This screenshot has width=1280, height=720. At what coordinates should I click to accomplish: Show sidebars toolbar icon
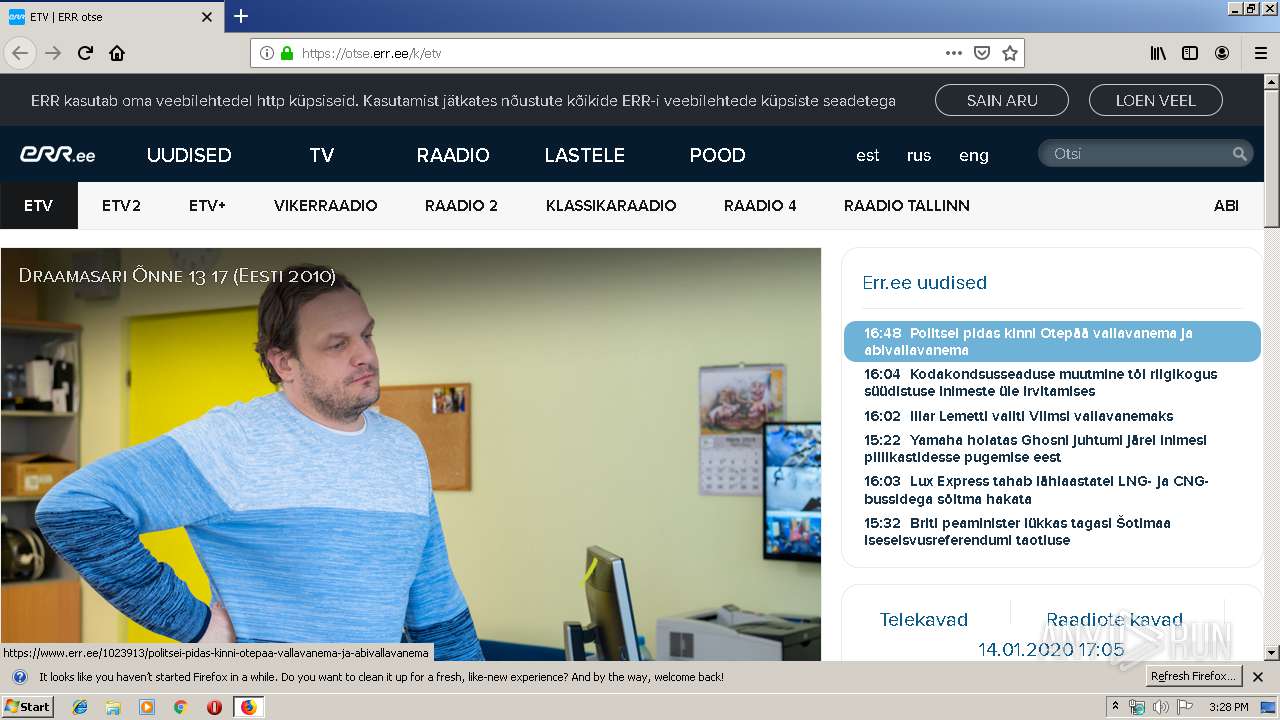[x=1190, y=53]
